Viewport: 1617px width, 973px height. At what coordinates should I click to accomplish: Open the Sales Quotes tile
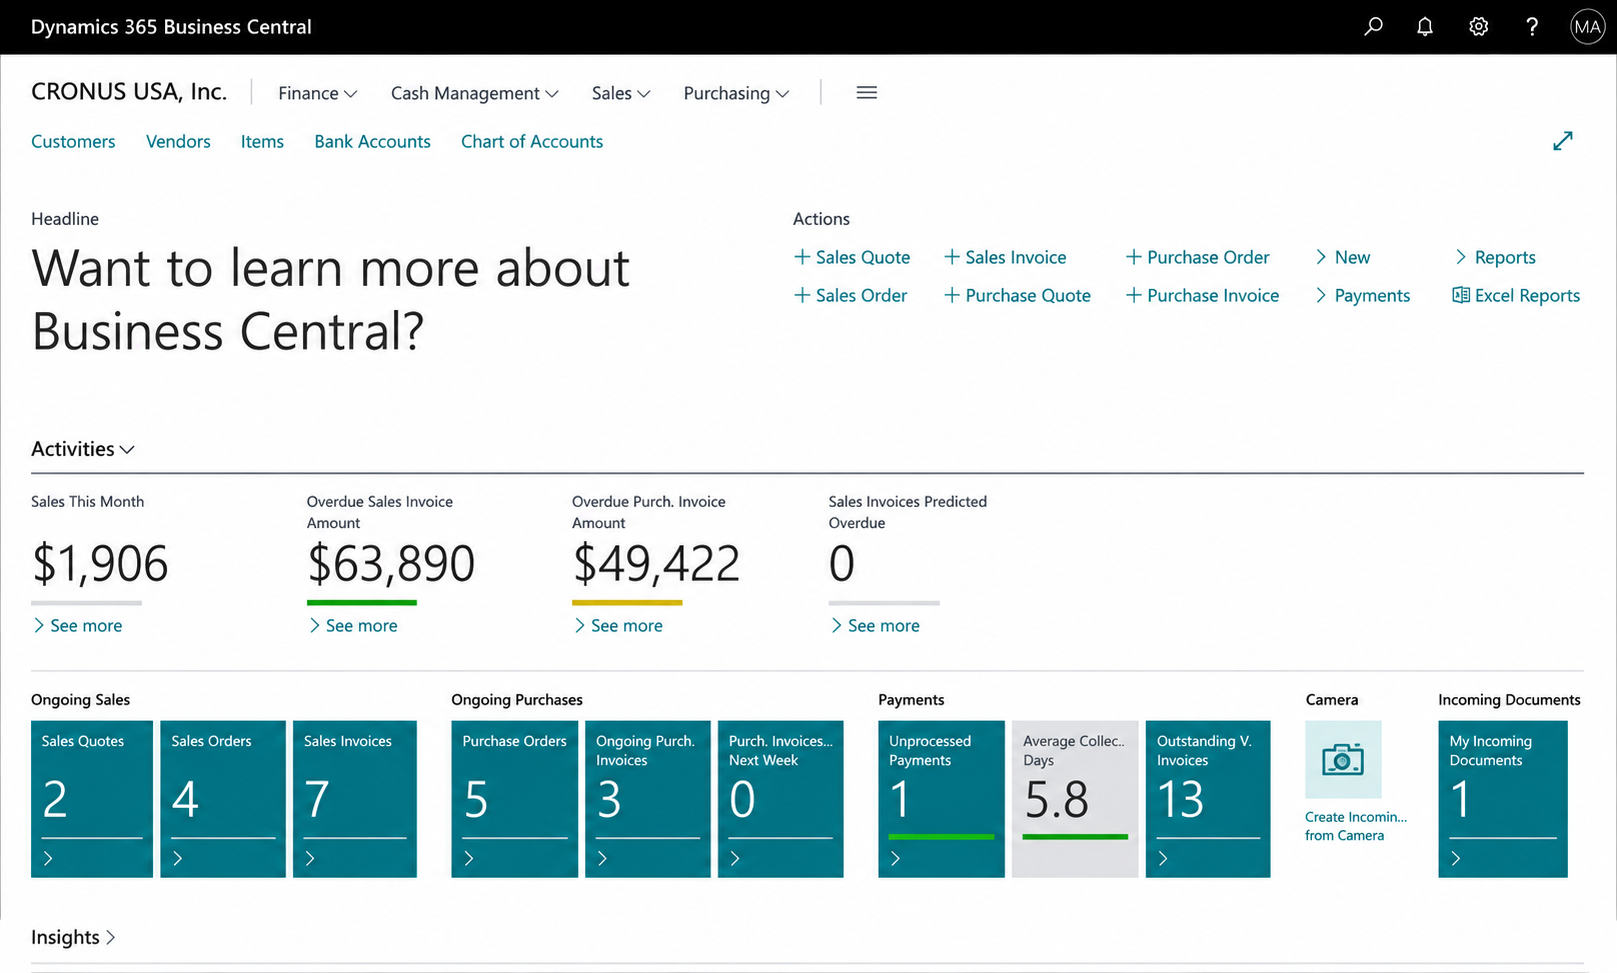(x=92, y=799)
